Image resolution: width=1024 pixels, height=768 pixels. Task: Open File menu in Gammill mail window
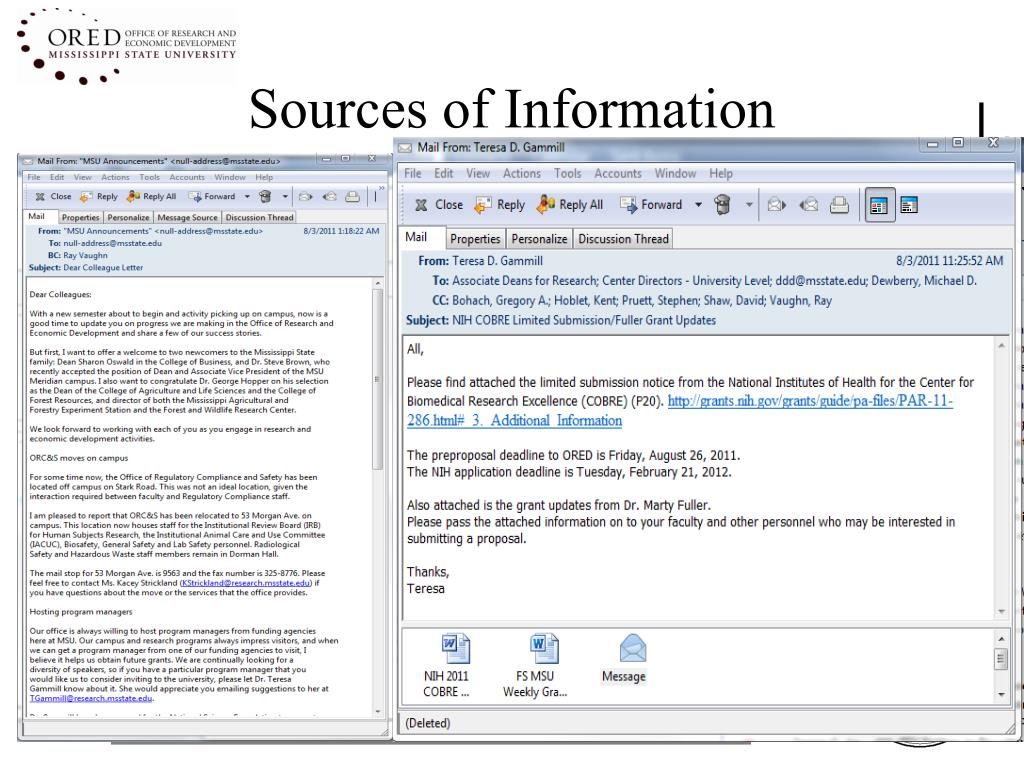(413, 174)
